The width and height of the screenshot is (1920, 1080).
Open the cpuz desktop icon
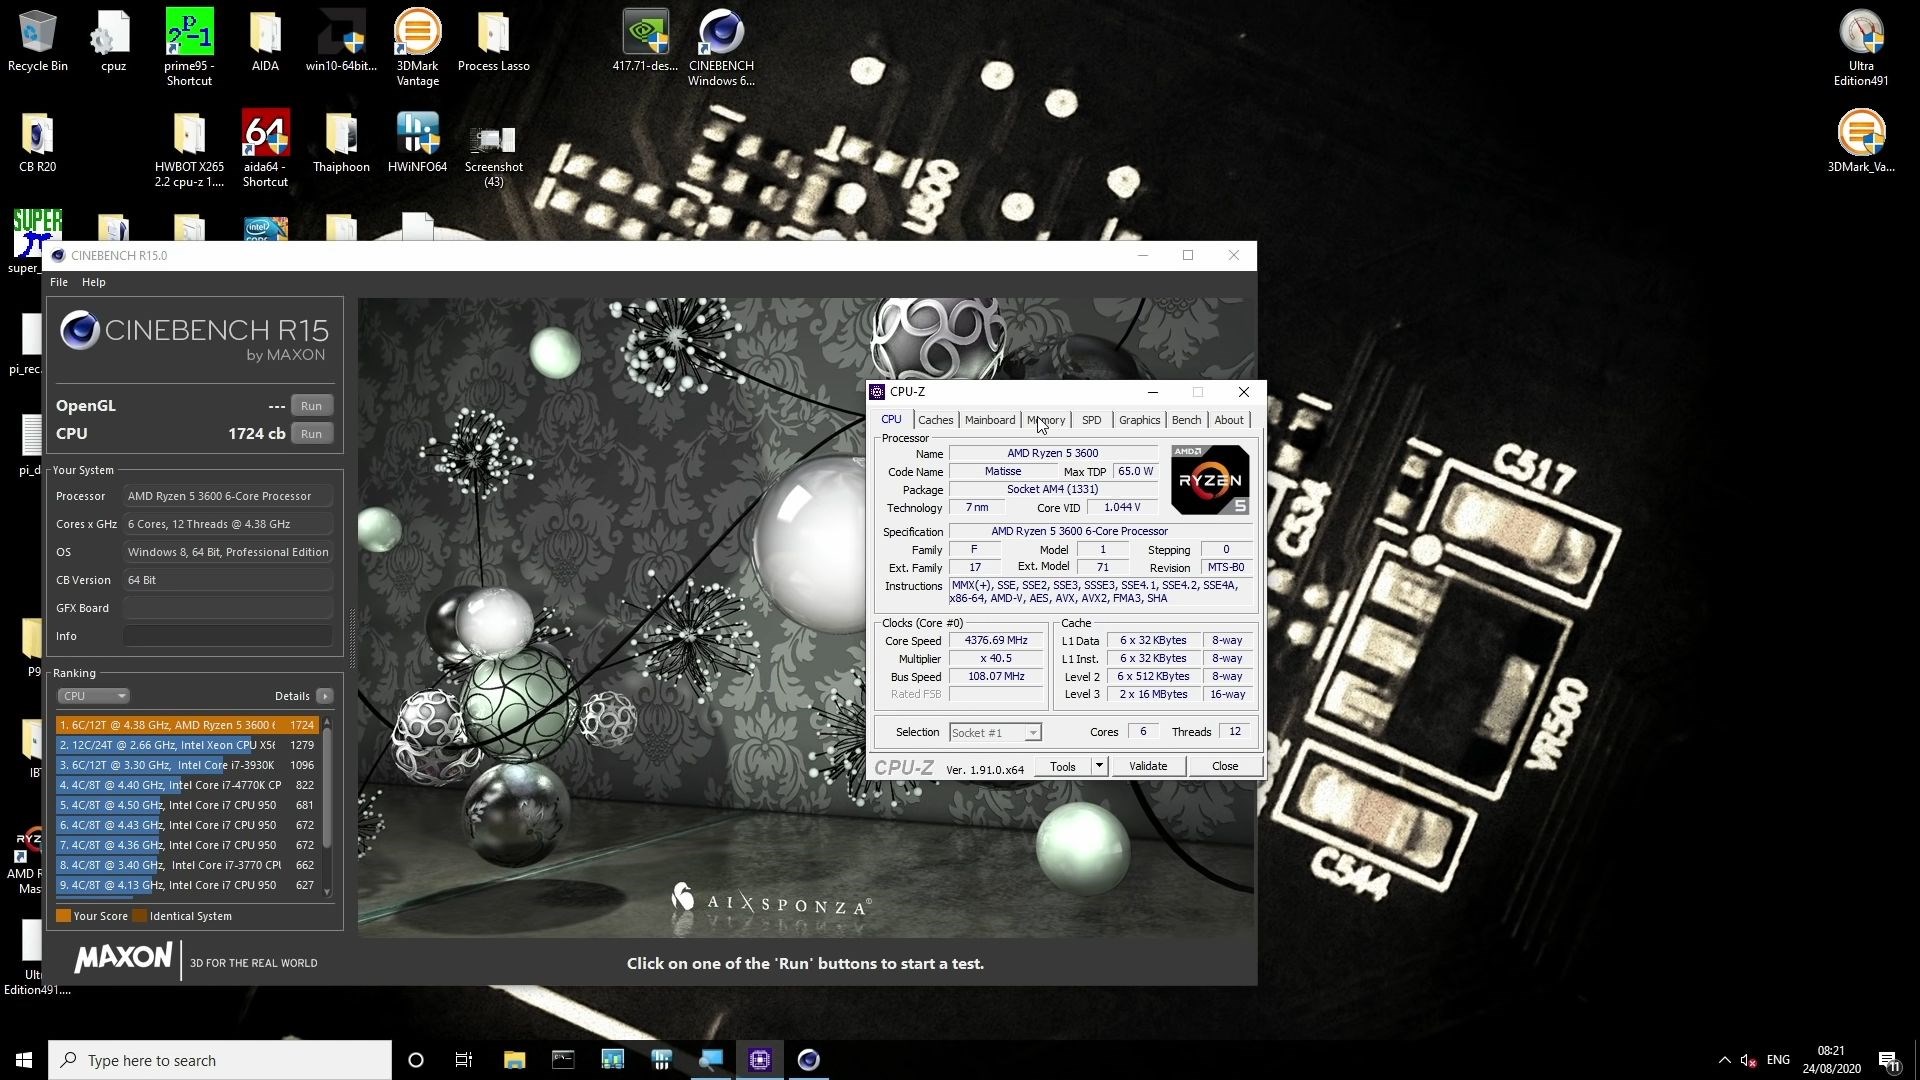[113, 41]
